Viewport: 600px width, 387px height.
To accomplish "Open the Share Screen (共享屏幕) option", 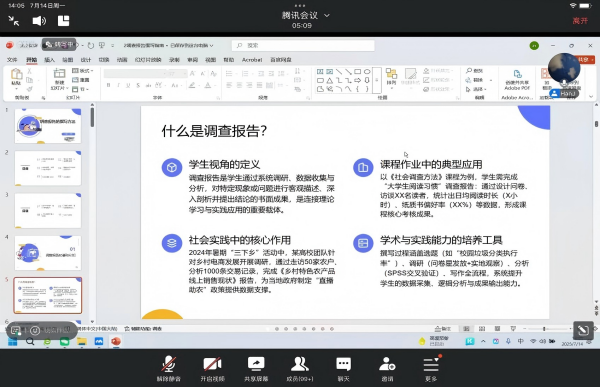I will 256,369.
